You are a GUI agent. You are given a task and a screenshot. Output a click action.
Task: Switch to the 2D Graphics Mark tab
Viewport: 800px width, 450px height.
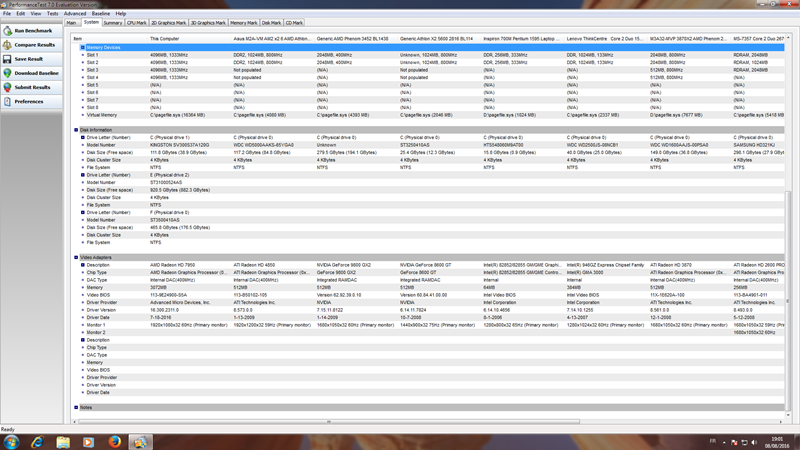(168, 23)
